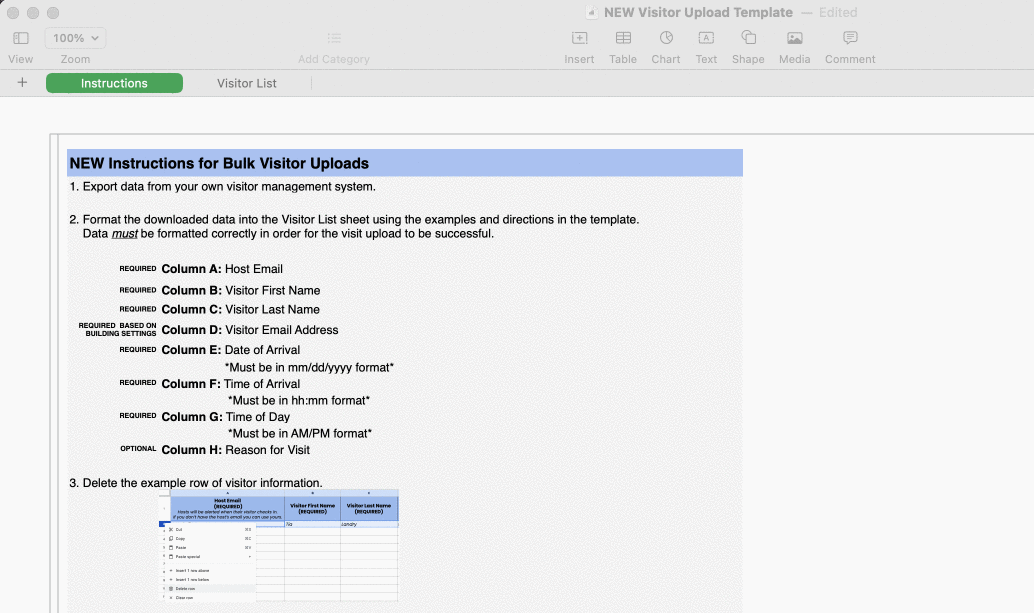Switch to the Instructions sheet tab

[114, 83]
